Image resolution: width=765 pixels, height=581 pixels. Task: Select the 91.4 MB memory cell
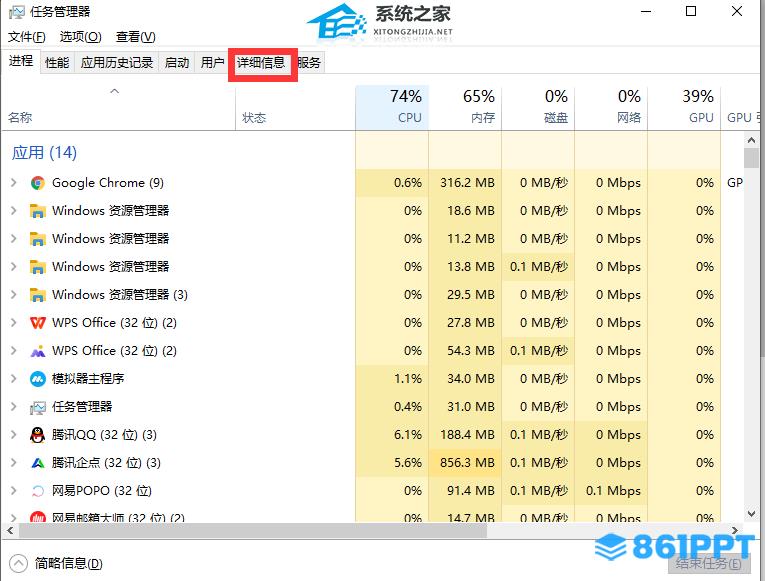[x=465, y=490]
